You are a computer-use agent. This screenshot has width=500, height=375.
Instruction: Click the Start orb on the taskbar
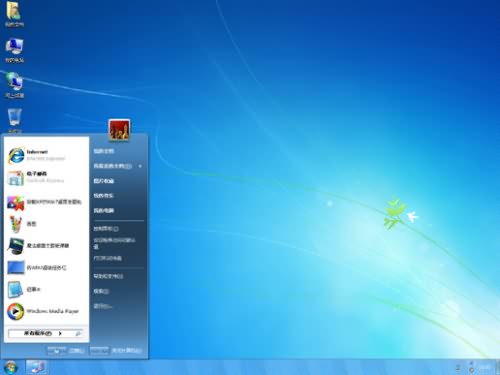click(11, 367)
